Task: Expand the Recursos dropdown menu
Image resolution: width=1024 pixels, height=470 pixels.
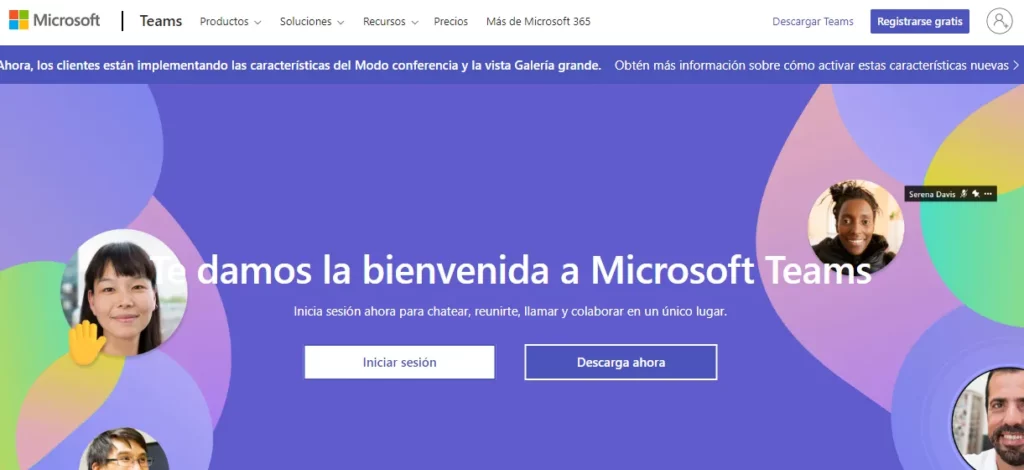Action: [x=390, y=22]
